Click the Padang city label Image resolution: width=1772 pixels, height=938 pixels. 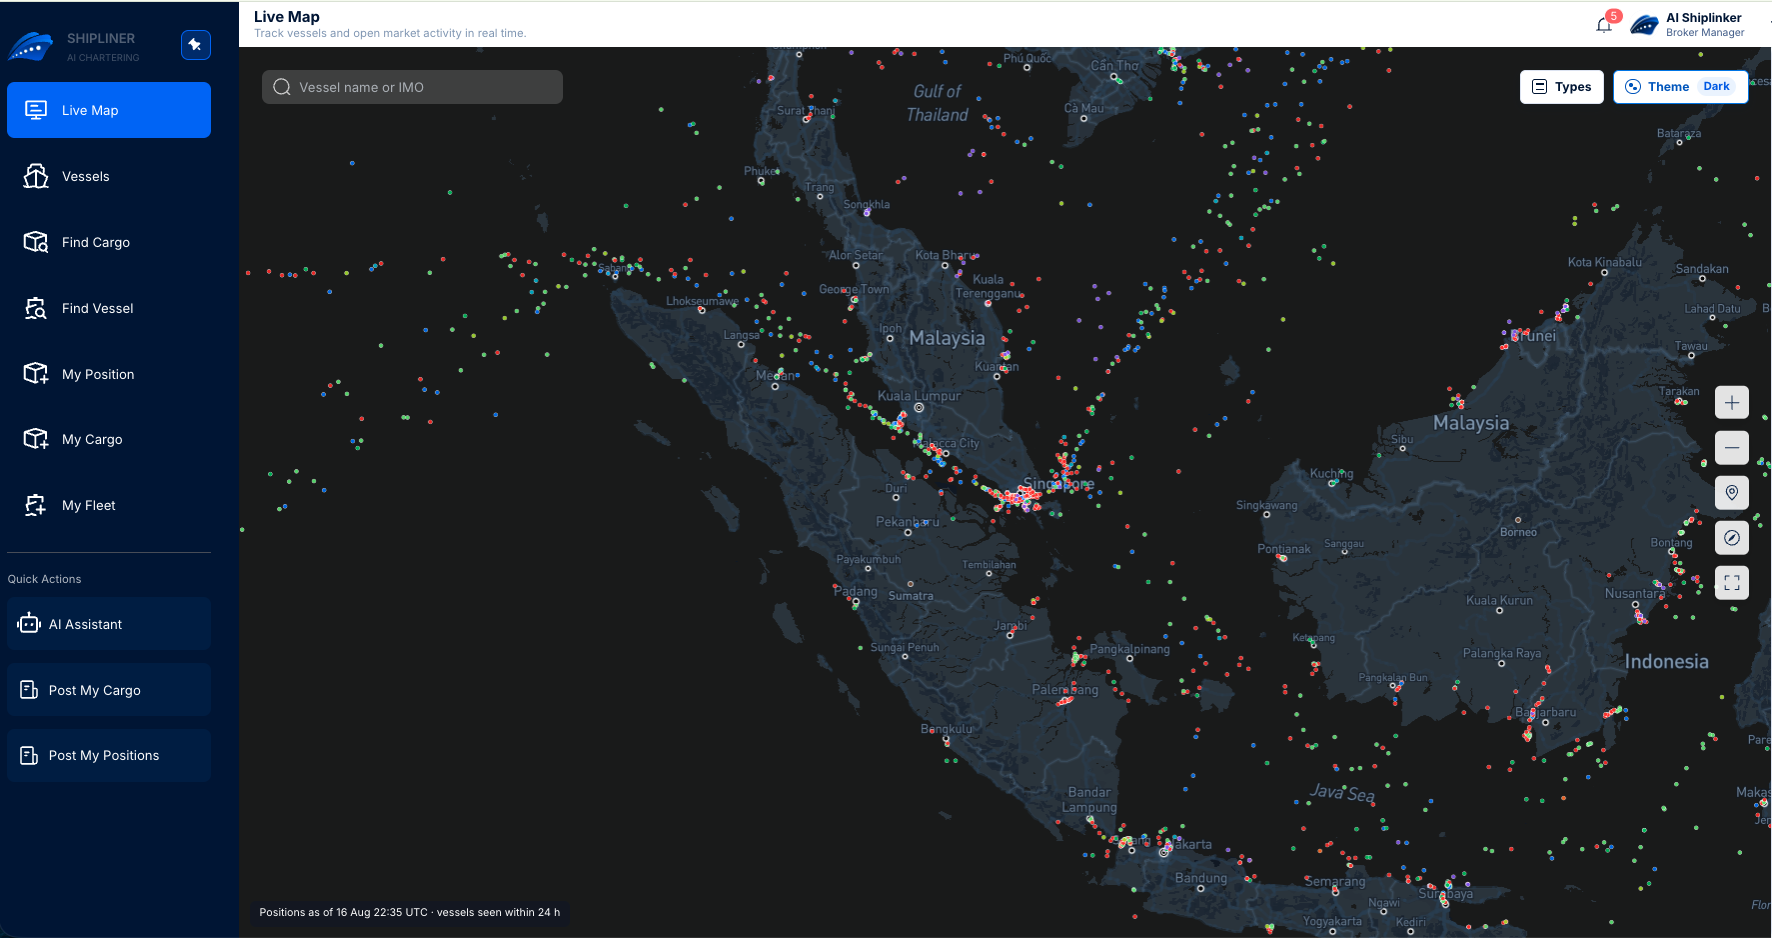coord(855,591)
